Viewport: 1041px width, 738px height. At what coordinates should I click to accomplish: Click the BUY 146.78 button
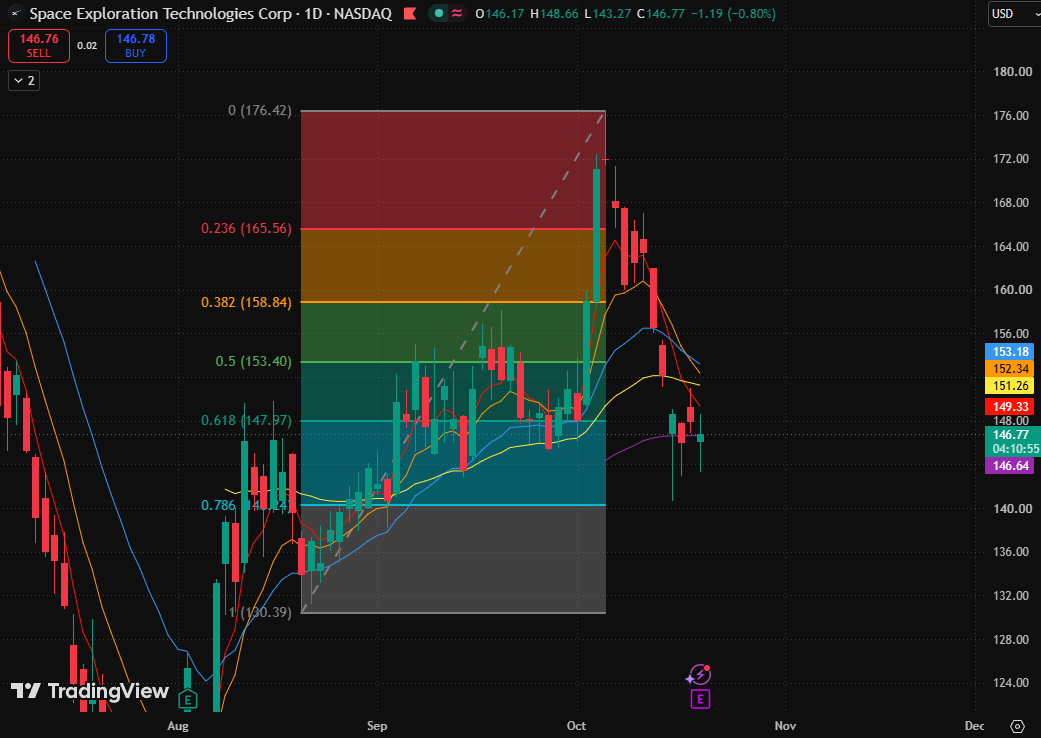[135, 46]
